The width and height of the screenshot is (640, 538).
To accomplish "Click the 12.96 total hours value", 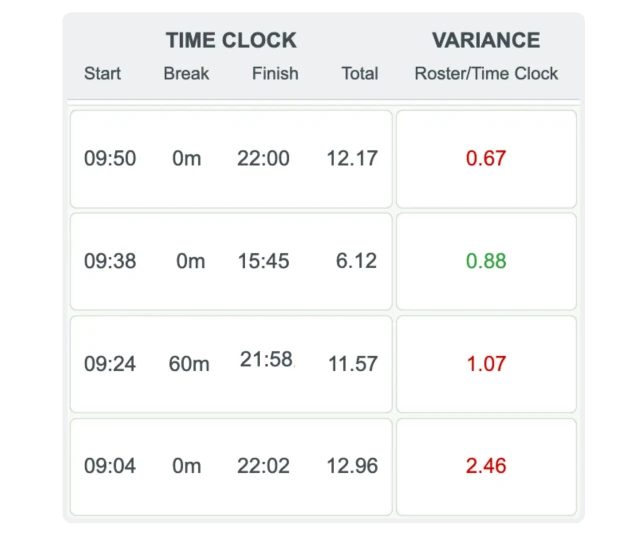I will 352,466.
